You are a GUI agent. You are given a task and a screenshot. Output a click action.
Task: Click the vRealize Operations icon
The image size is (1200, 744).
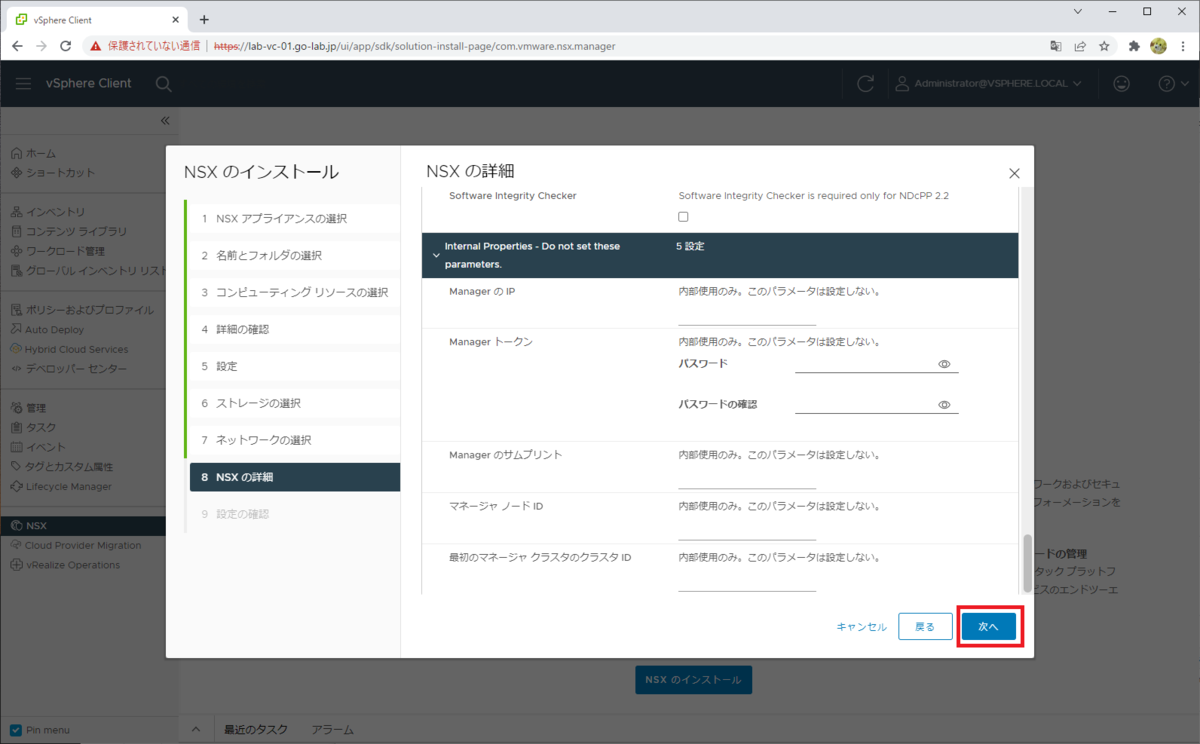point(17,565)
